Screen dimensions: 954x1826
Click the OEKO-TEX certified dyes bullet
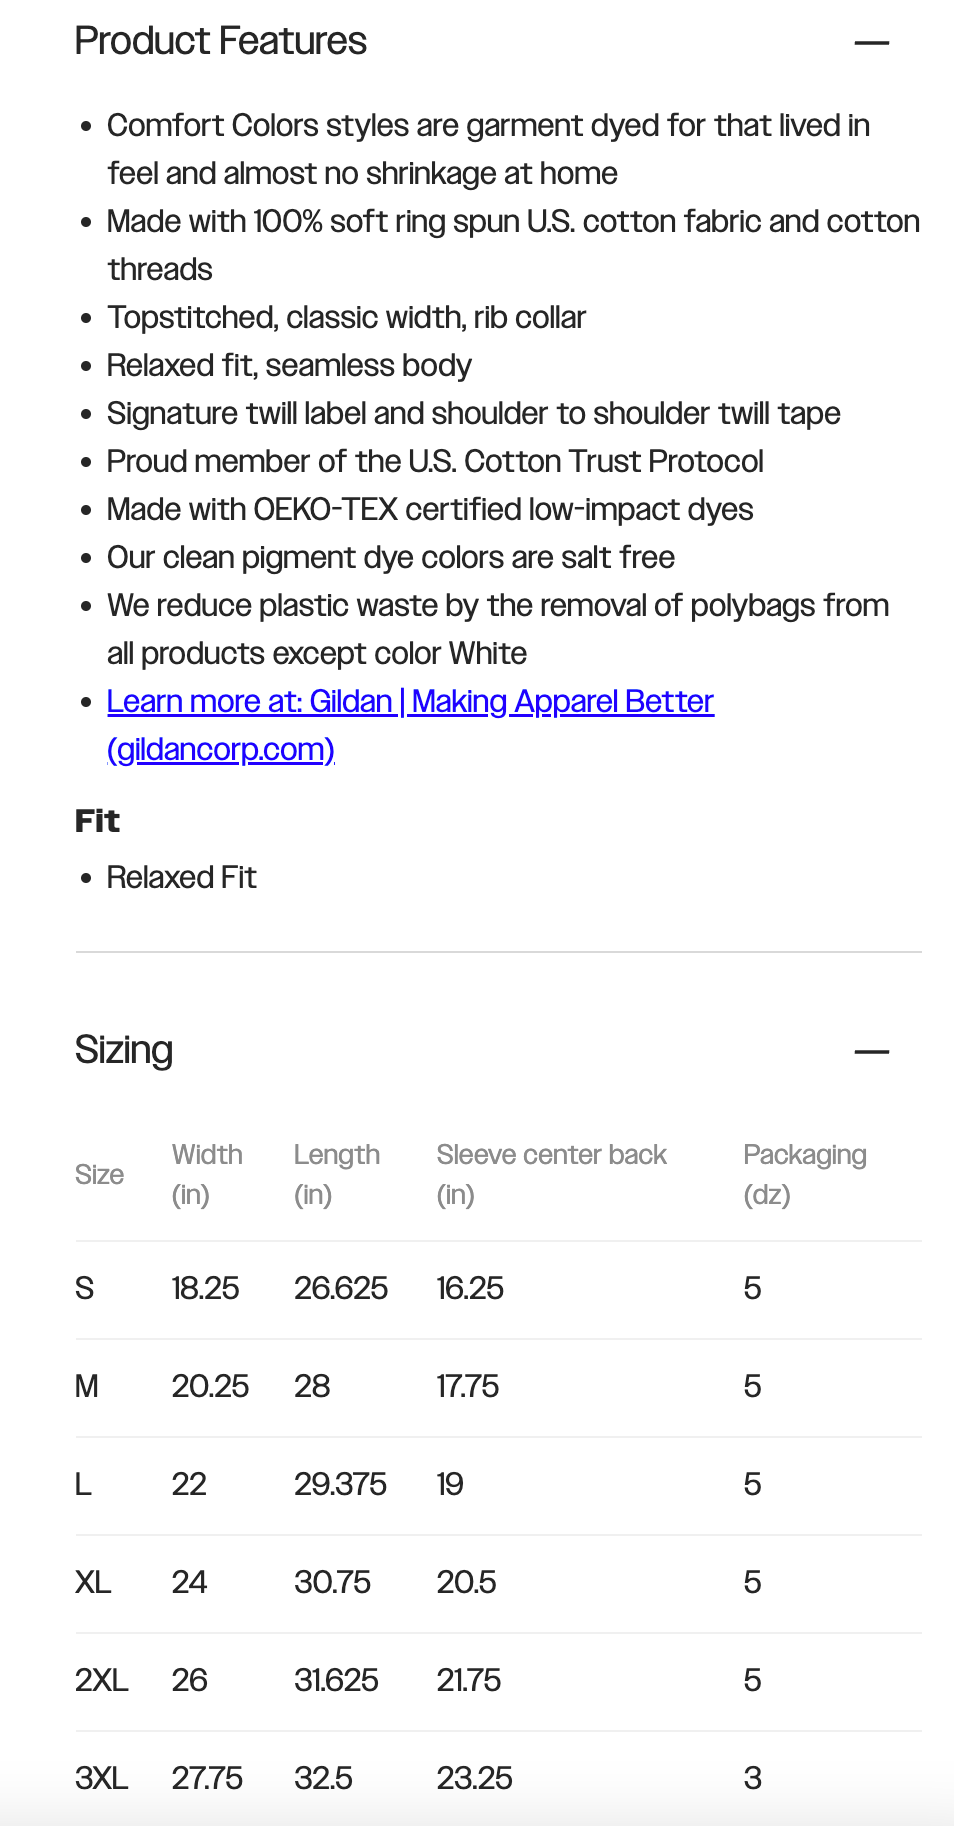[x=430, y=510]
